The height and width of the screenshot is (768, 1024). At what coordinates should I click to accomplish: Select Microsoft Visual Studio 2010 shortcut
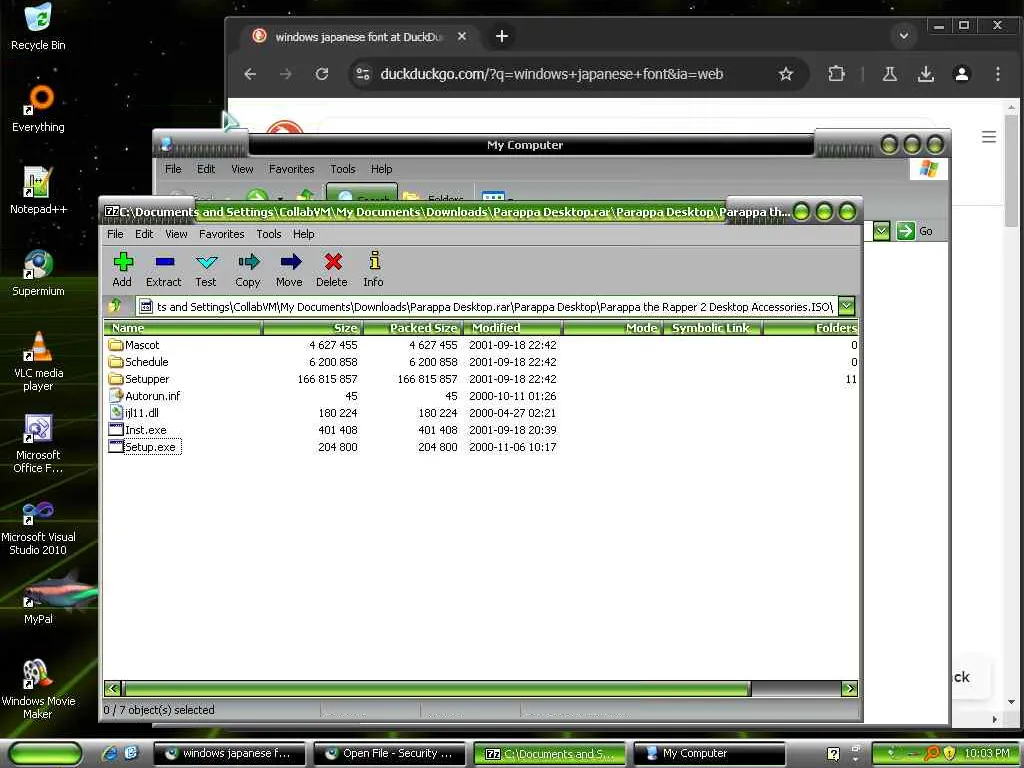tap(38, 526)
